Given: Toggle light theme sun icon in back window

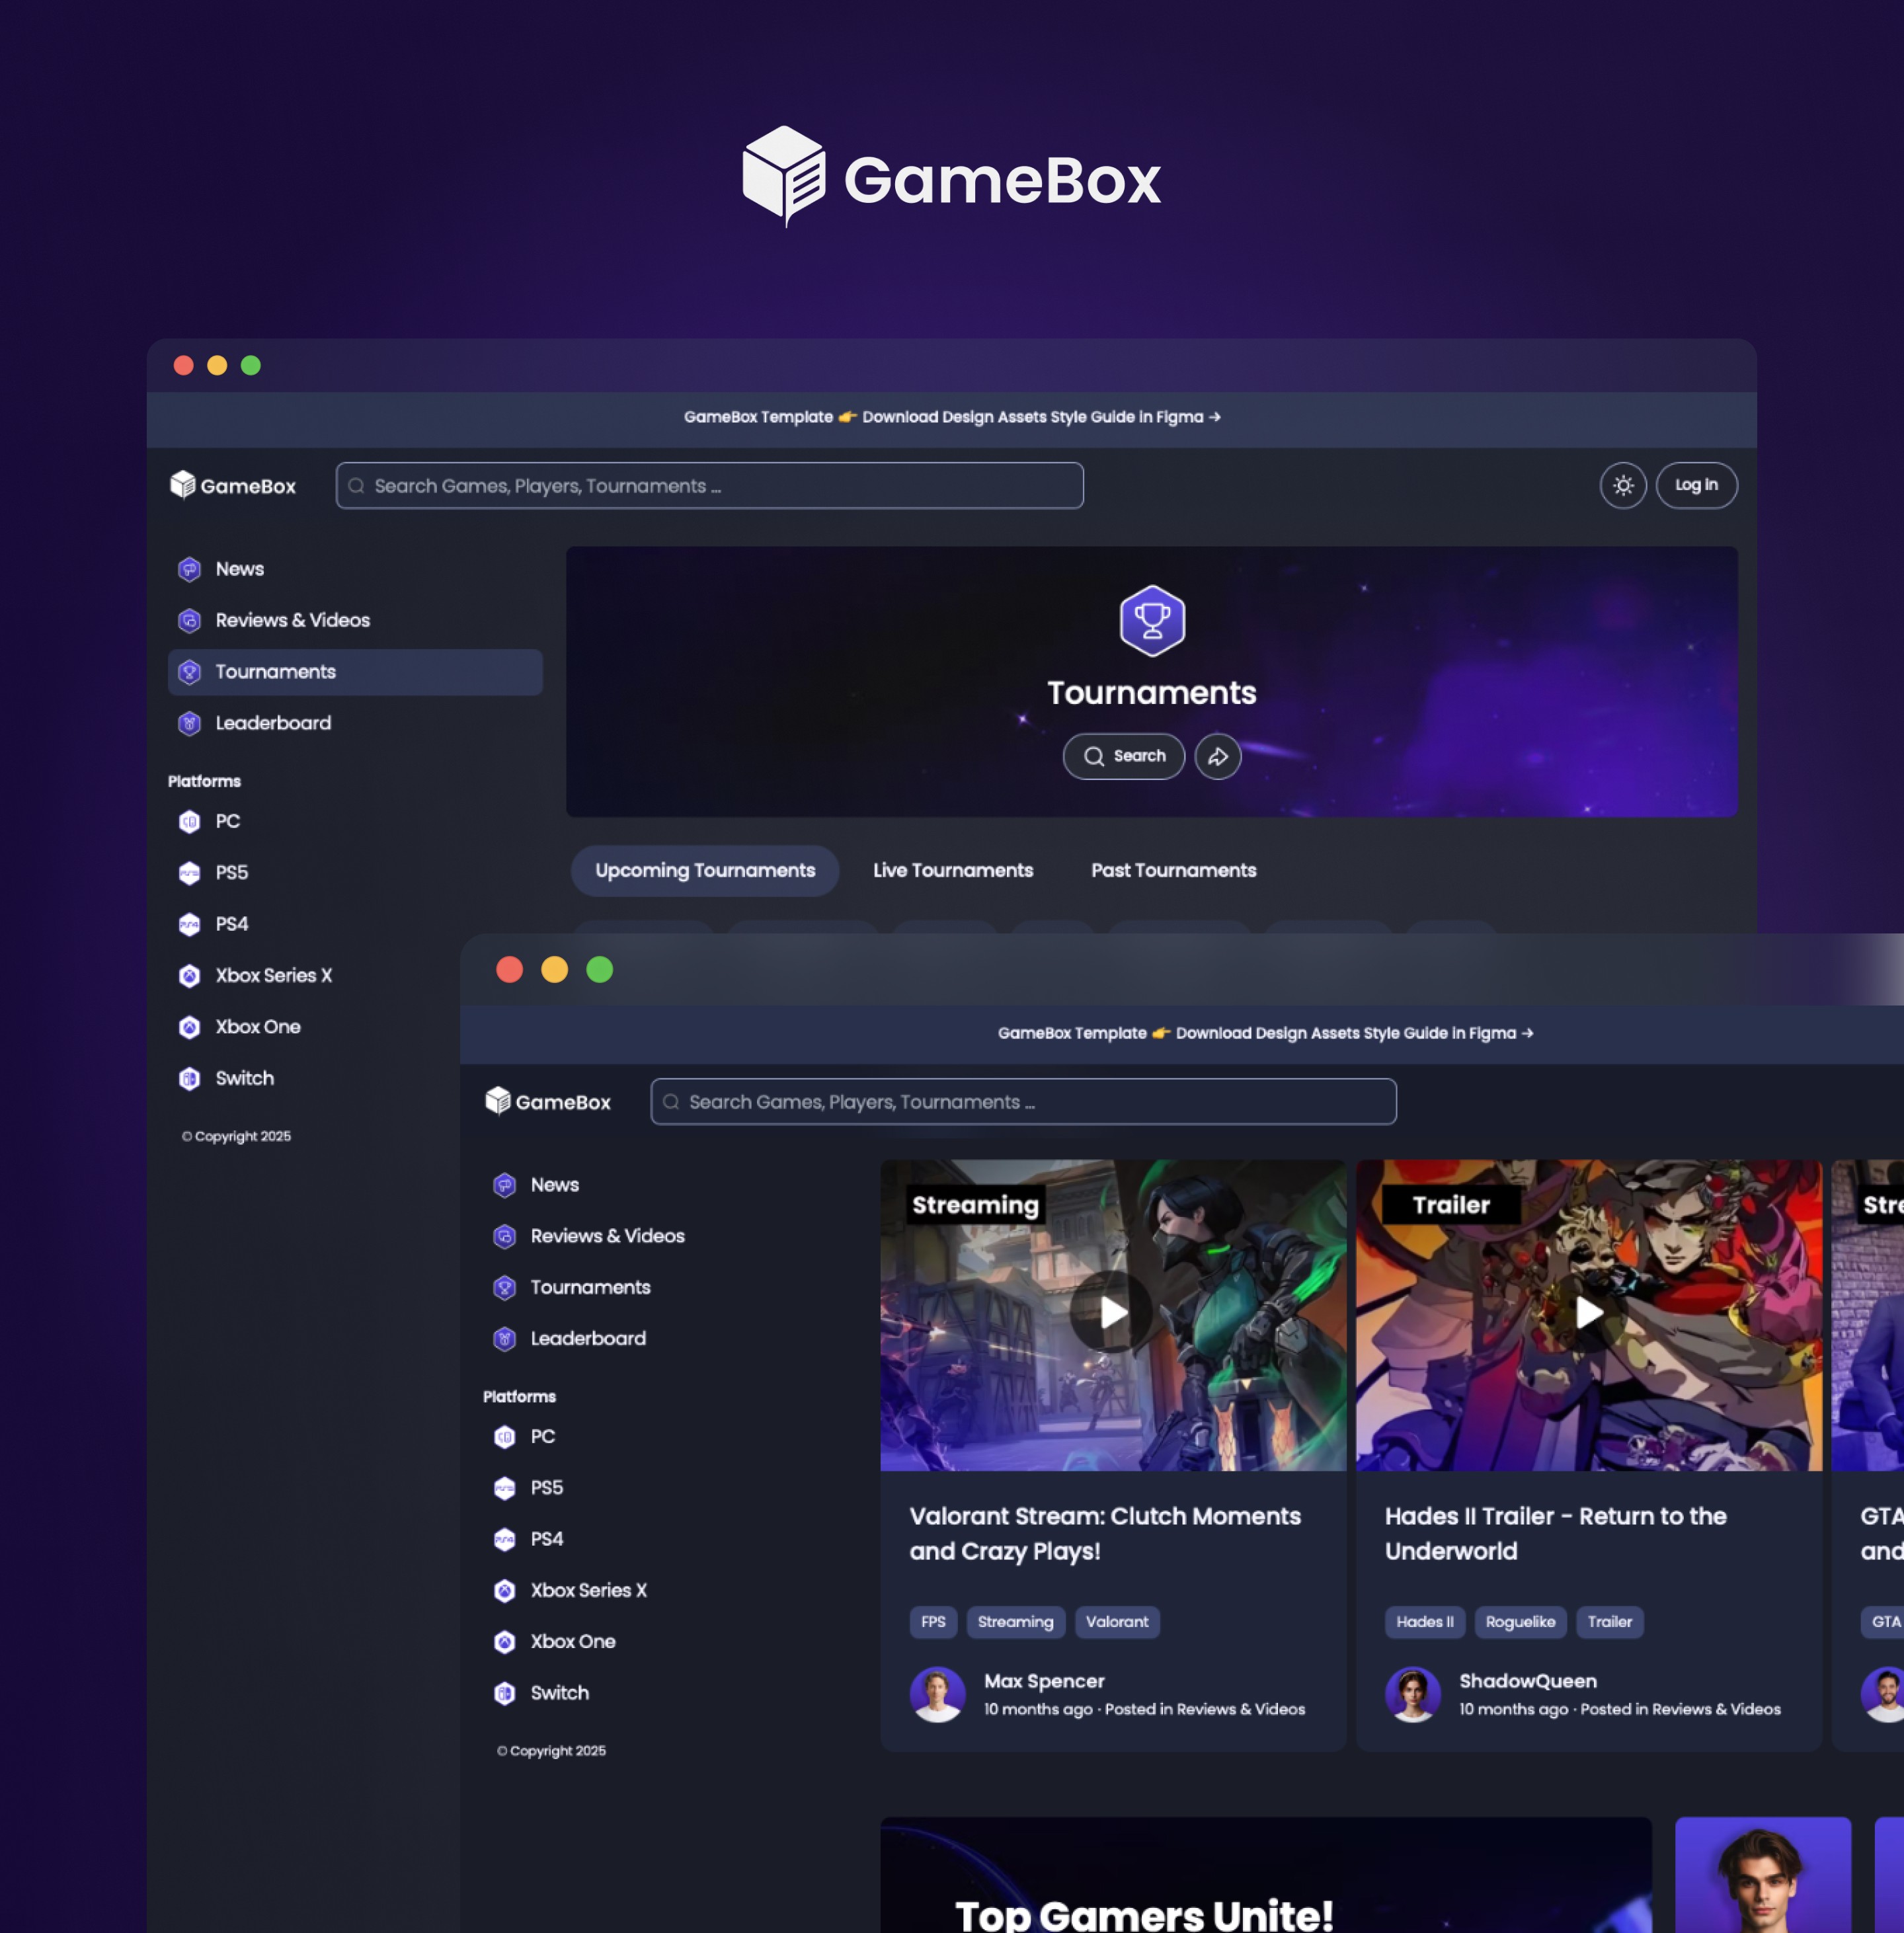Looking at the screenshot, I should 1622,485.
